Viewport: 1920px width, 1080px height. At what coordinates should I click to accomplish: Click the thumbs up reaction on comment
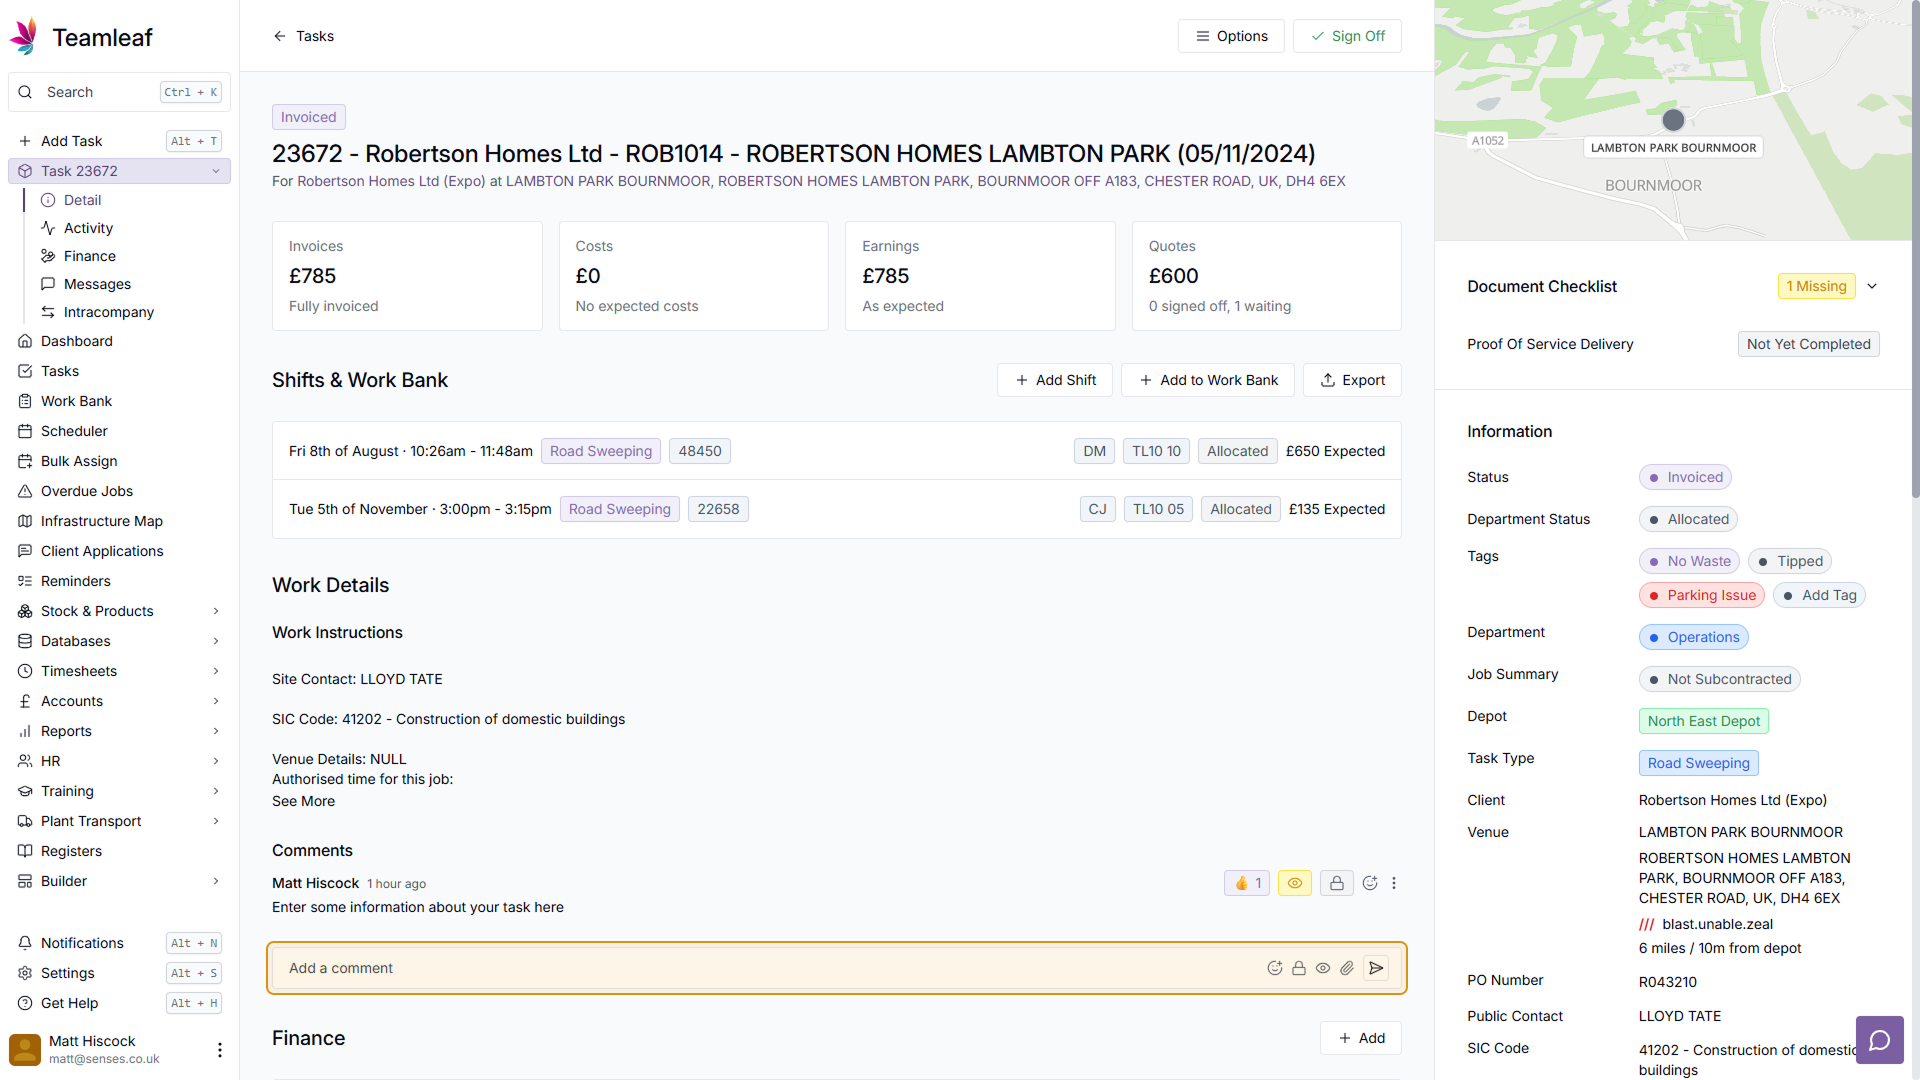(1247, 883)
